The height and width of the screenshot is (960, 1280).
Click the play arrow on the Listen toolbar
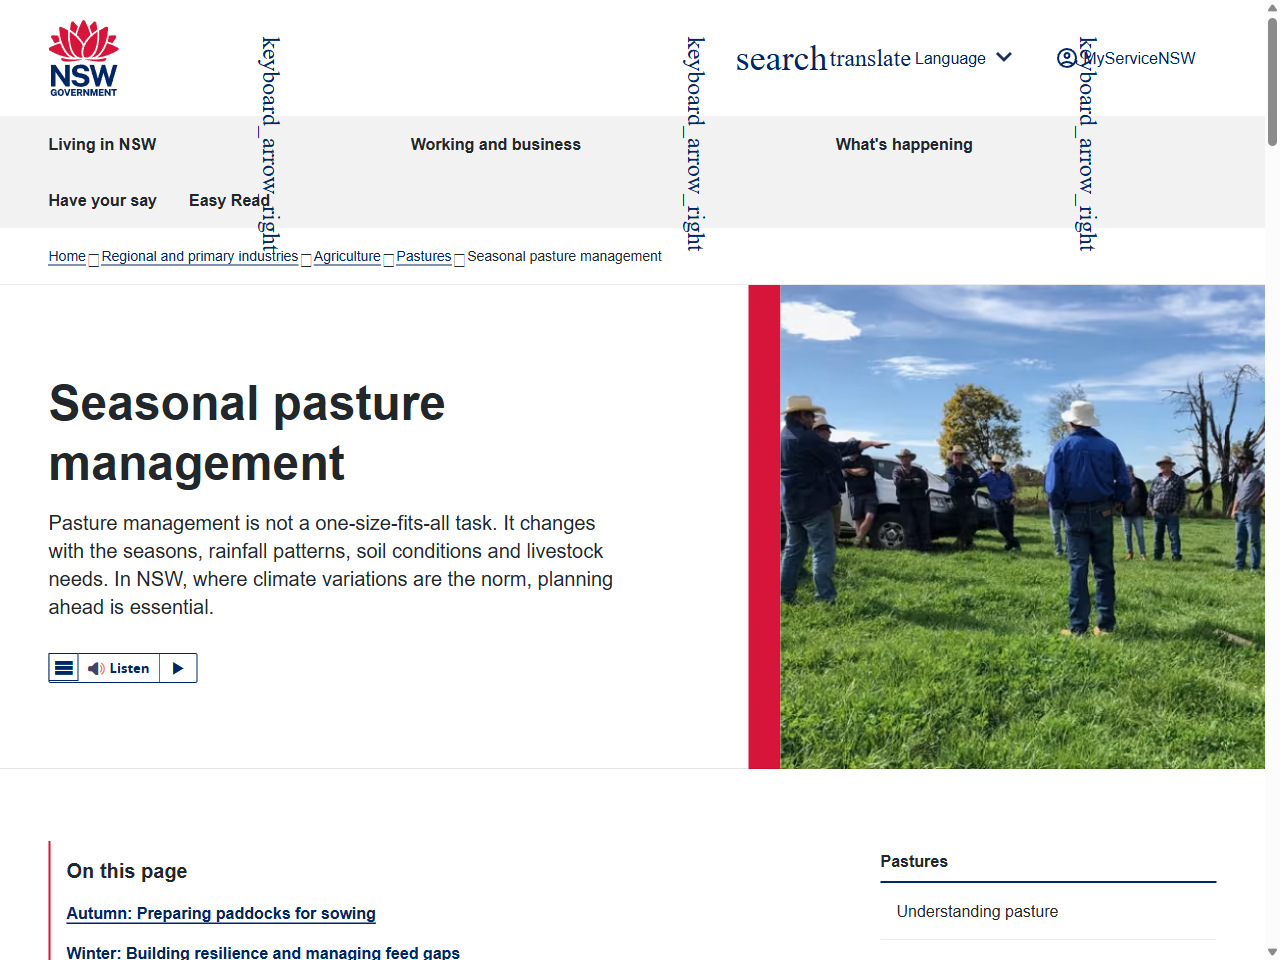point(178,667)
